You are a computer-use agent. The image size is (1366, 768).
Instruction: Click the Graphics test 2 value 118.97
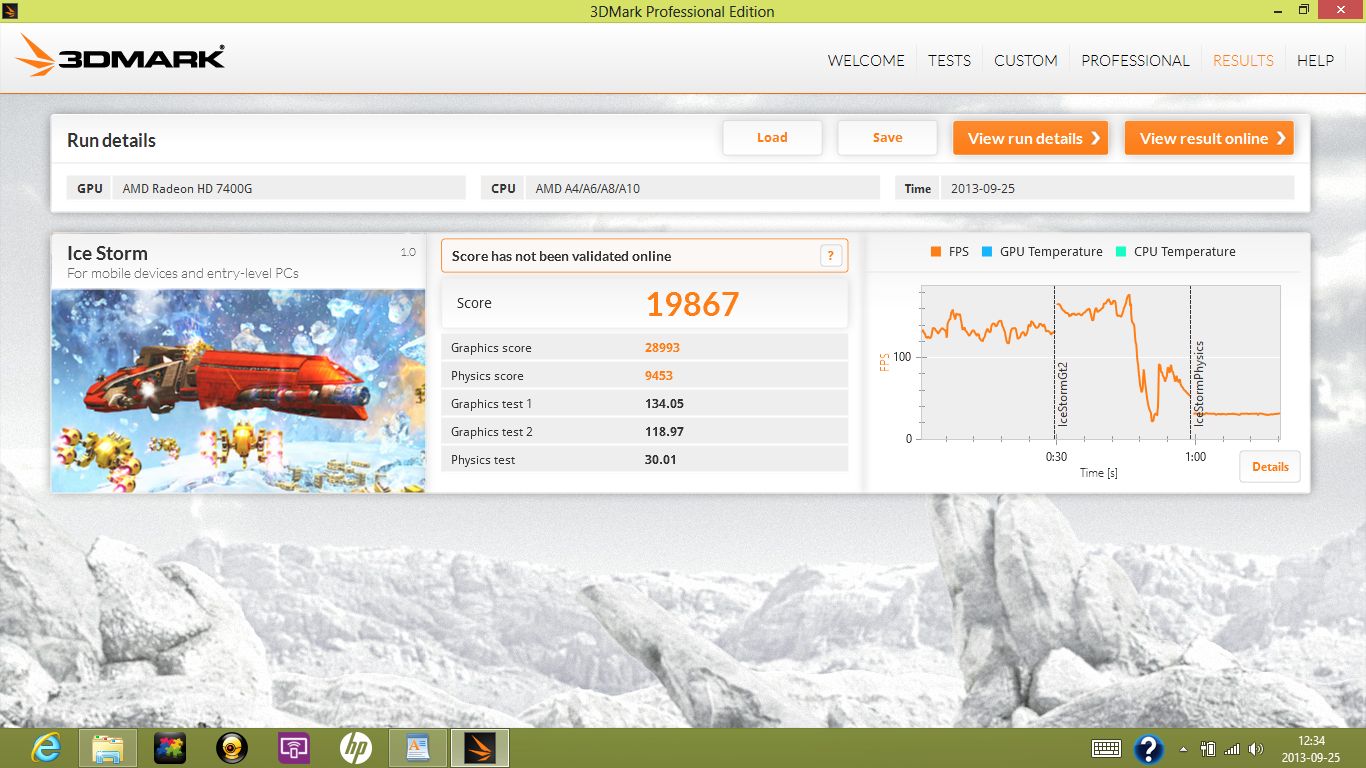(664, 432)
